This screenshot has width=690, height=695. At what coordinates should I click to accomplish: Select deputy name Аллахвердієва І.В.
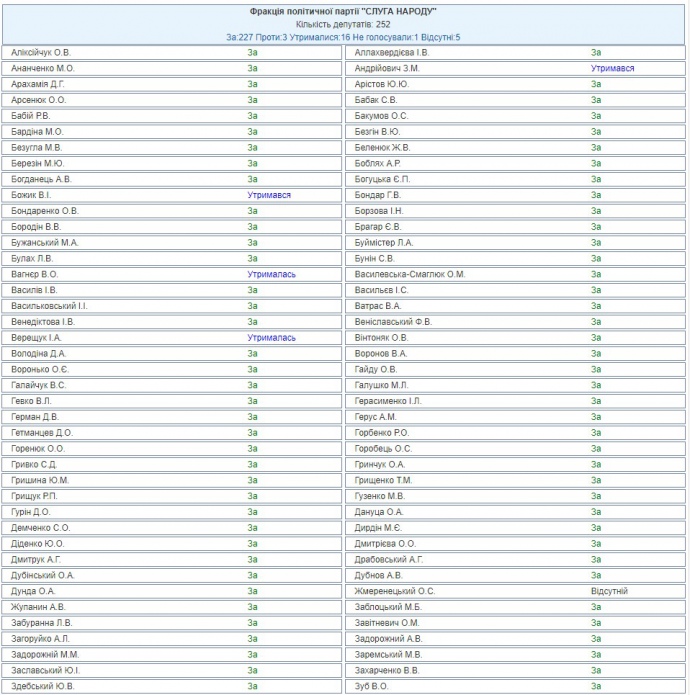(392, 52)
